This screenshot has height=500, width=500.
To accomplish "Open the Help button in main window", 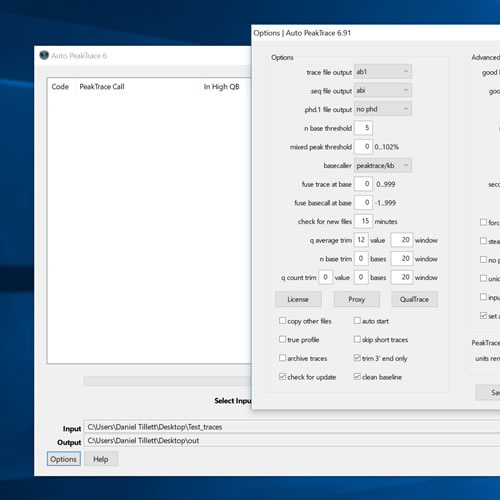I will pos(101,459).
